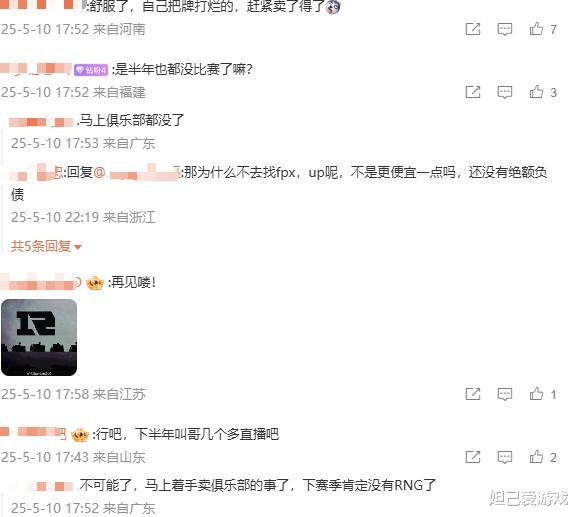Click the crown badge beside 再见喽 commenter
577x517 pixels.
(x=95, y=283)
